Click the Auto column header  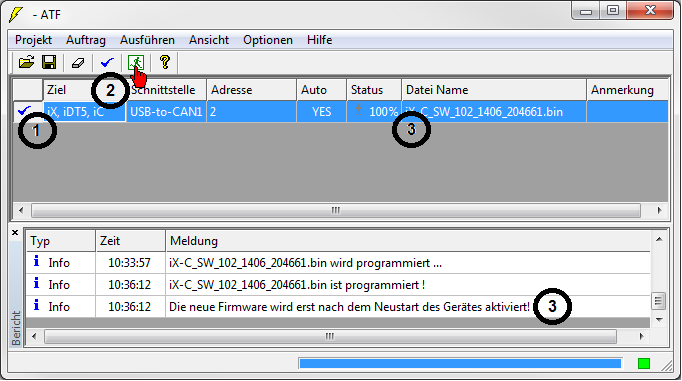pyautogui.click(x=321, y=90)
